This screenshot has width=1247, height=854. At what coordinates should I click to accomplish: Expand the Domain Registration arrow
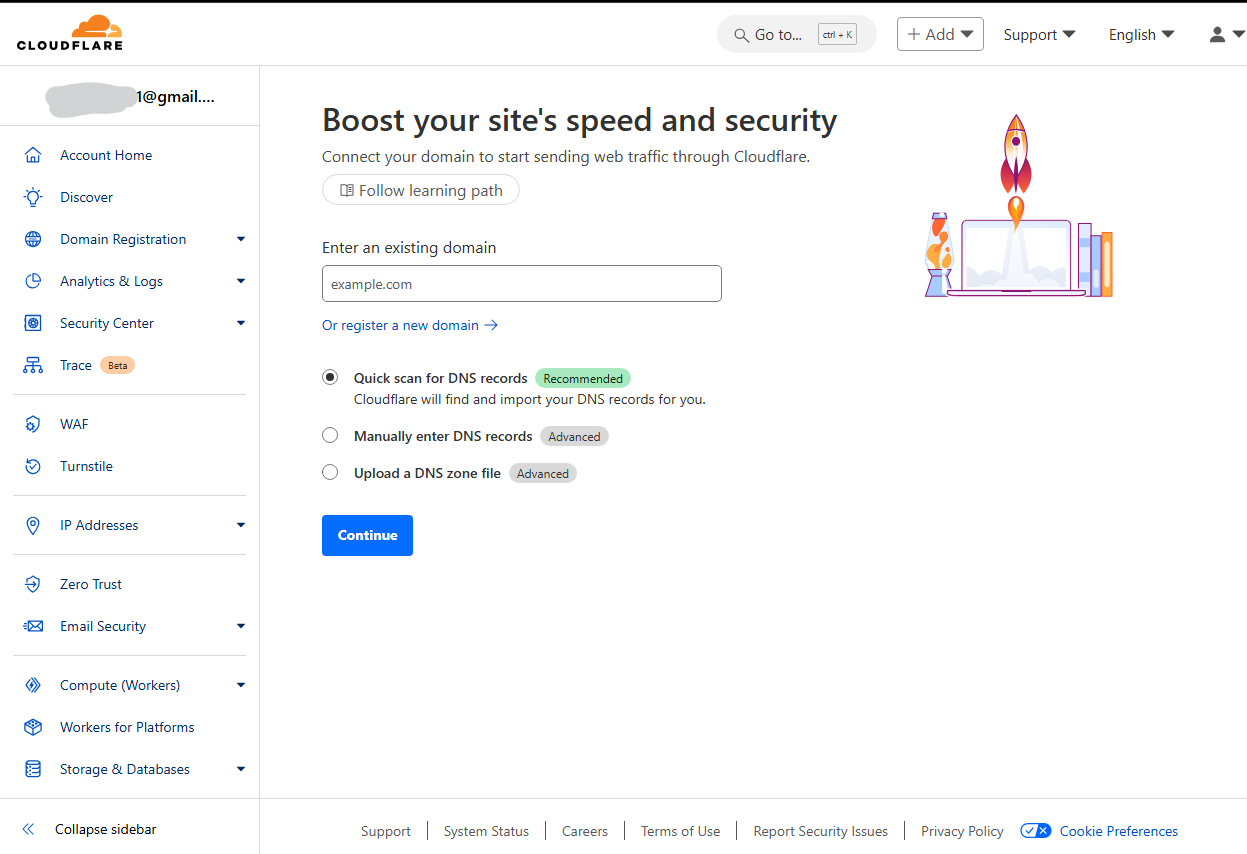pos(241,239)
